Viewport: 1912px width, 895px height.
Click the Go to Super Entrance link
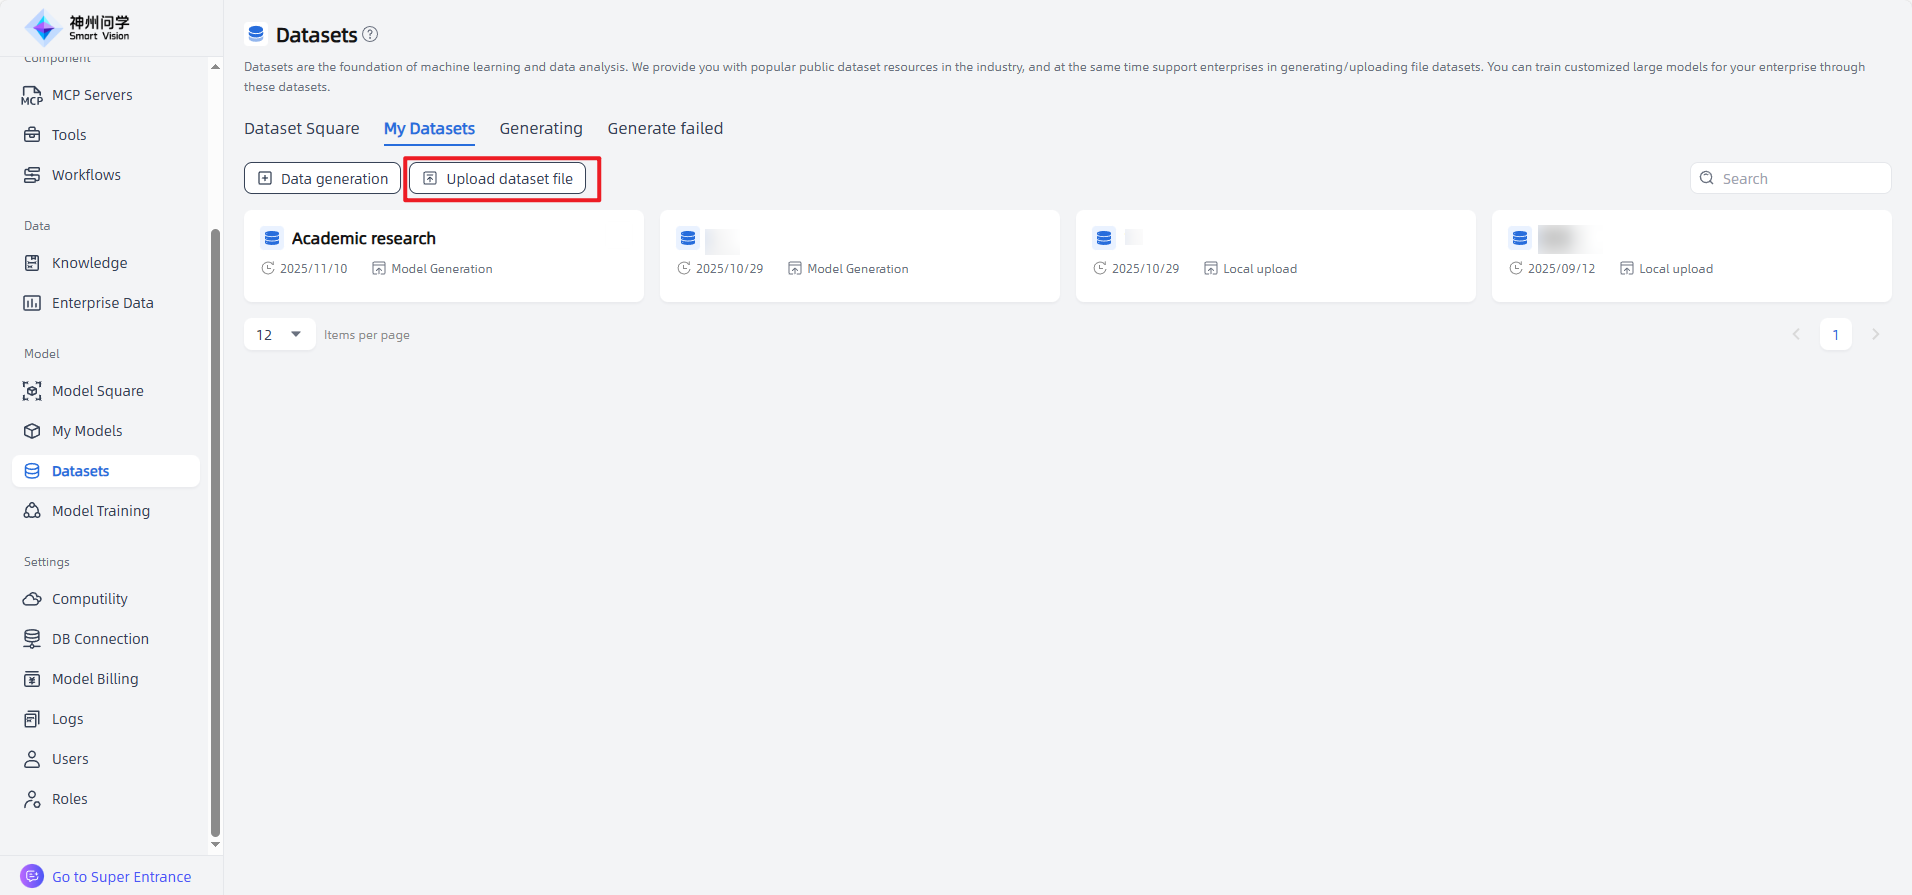[x=121, y=877]
